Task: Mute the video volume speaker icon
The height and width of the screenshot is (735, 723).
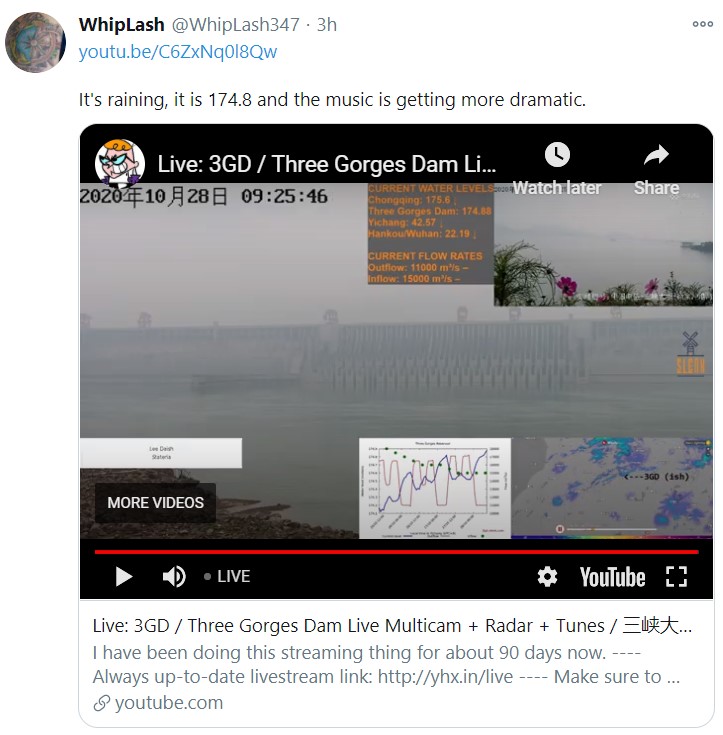Action: tap(174, 577)
